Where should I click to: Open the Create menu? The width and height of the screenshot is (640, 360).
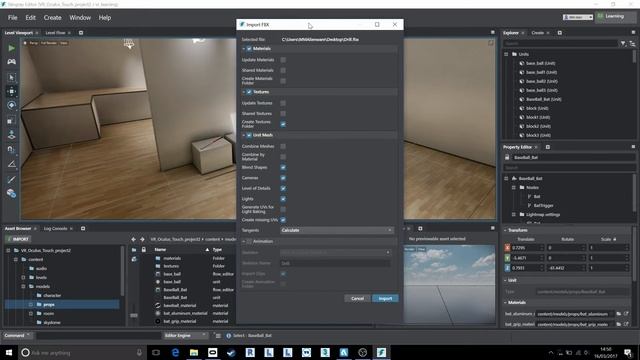coord(53,18)
